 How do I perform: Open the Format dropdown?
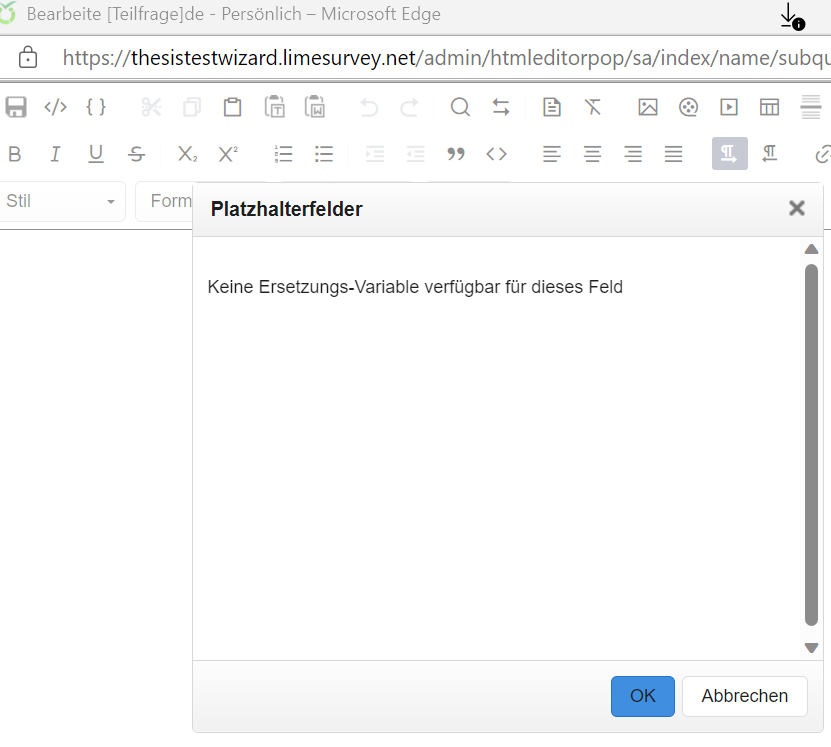pyautogui.click(x=164, y=201)
